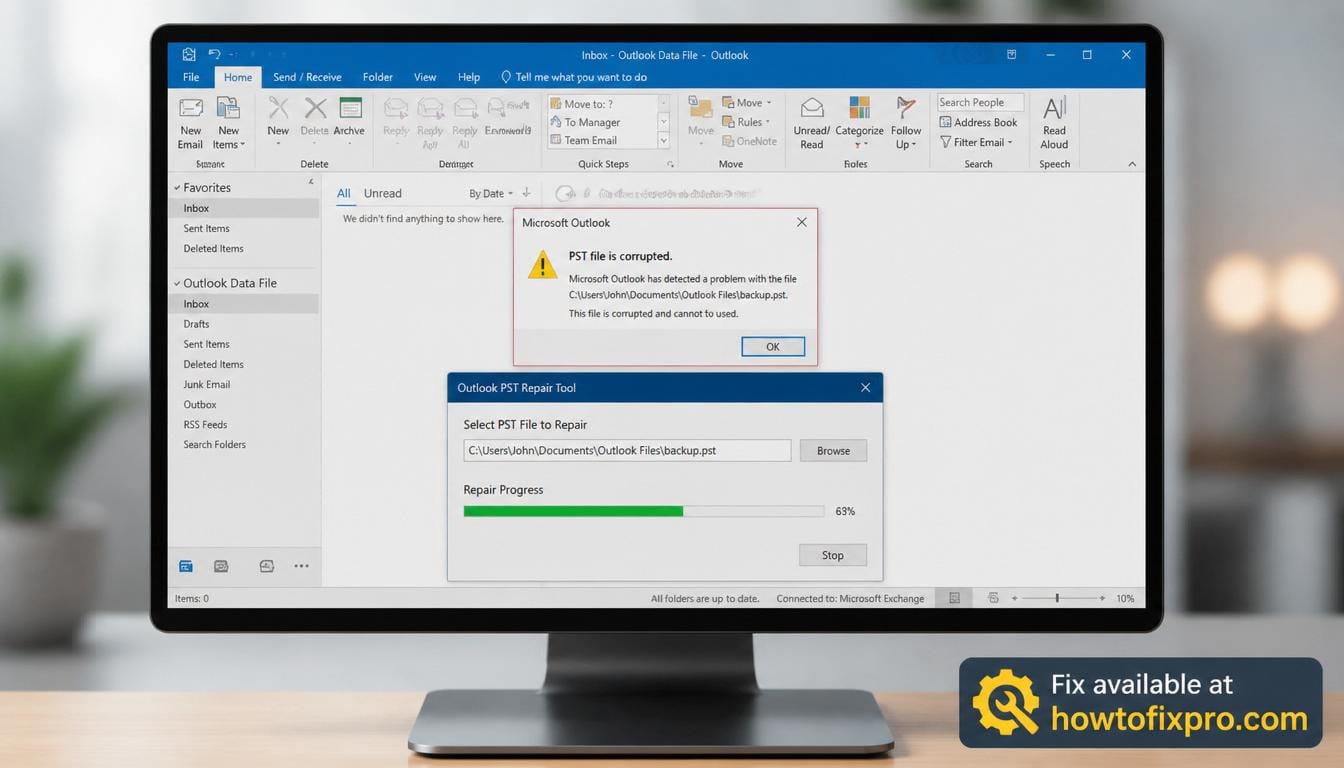
Task: Open the View ribbon tab
Action: [425, 77]
